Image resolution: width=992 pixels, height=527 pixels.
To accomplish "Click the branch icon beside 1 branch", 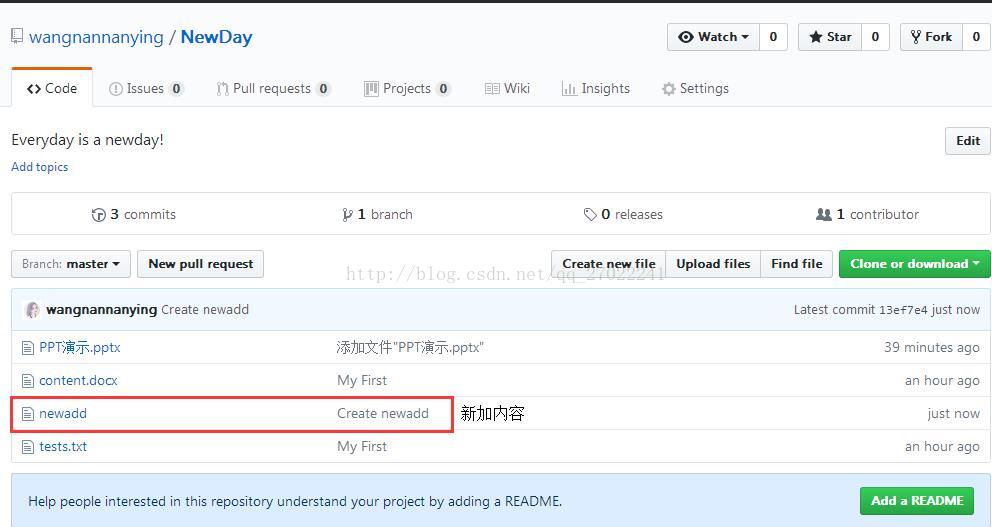I will point(347,215).
